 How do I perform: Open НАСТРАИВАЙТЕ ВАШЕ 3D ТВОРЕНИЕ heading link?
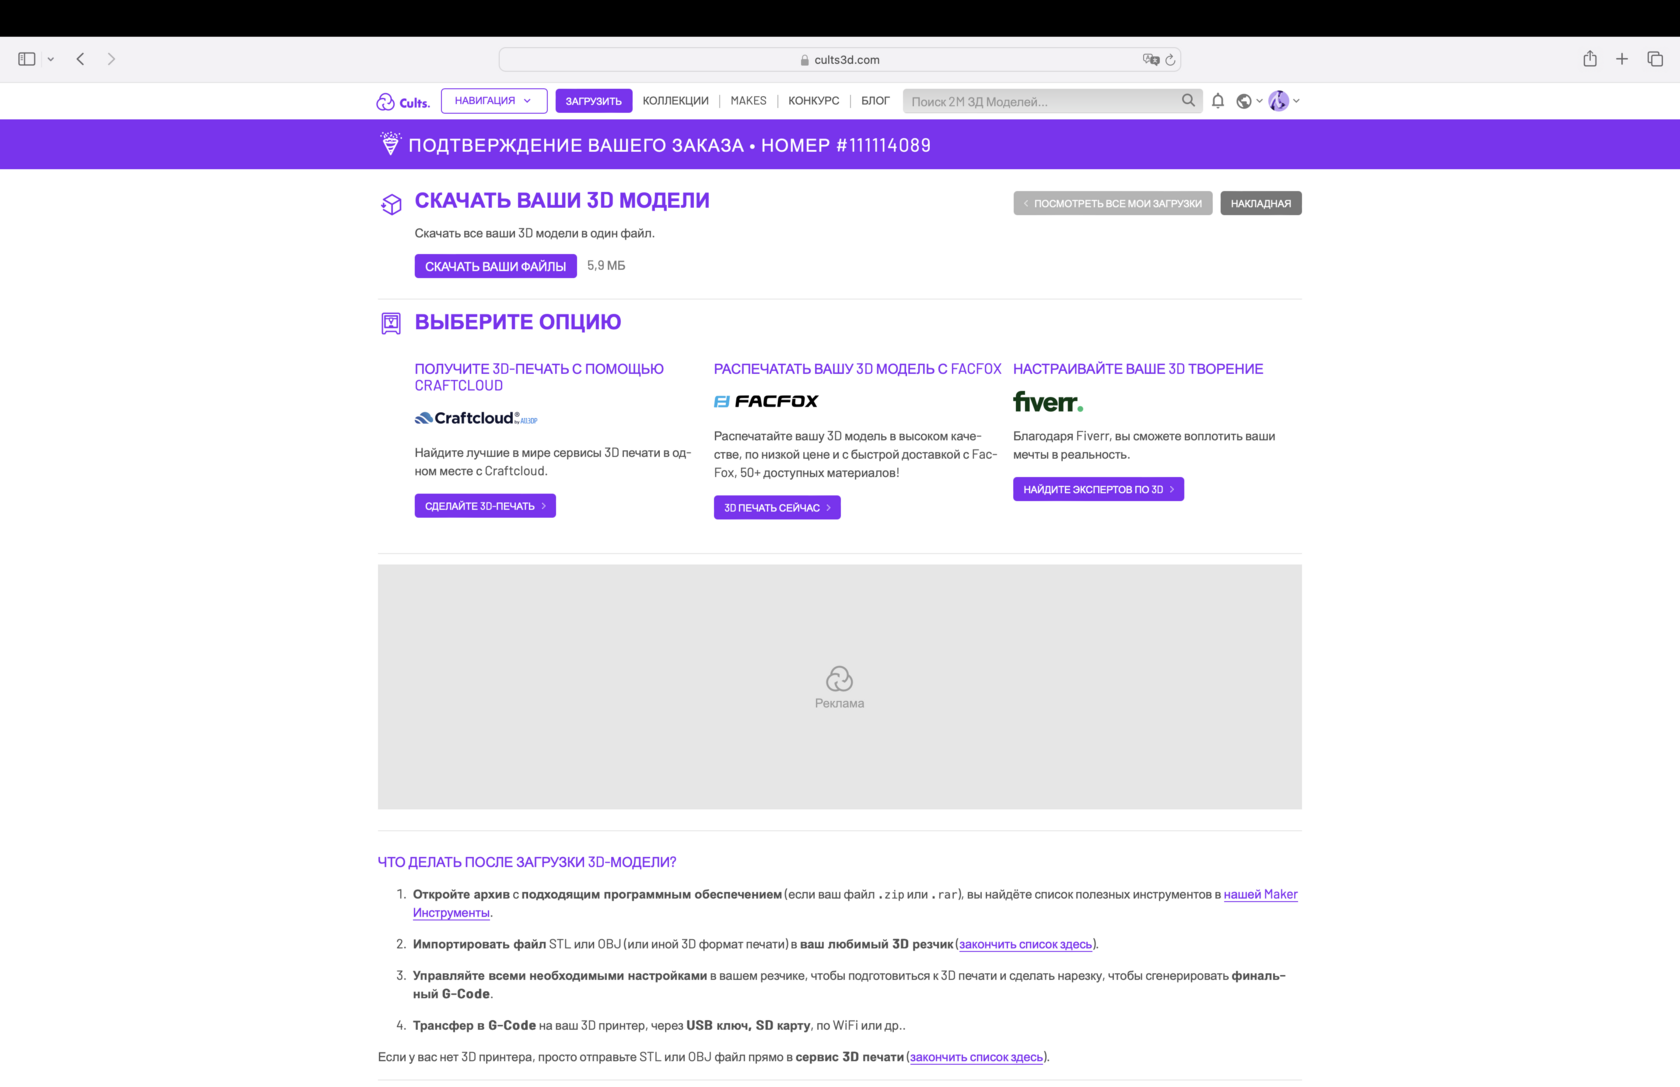[1138, 369]
